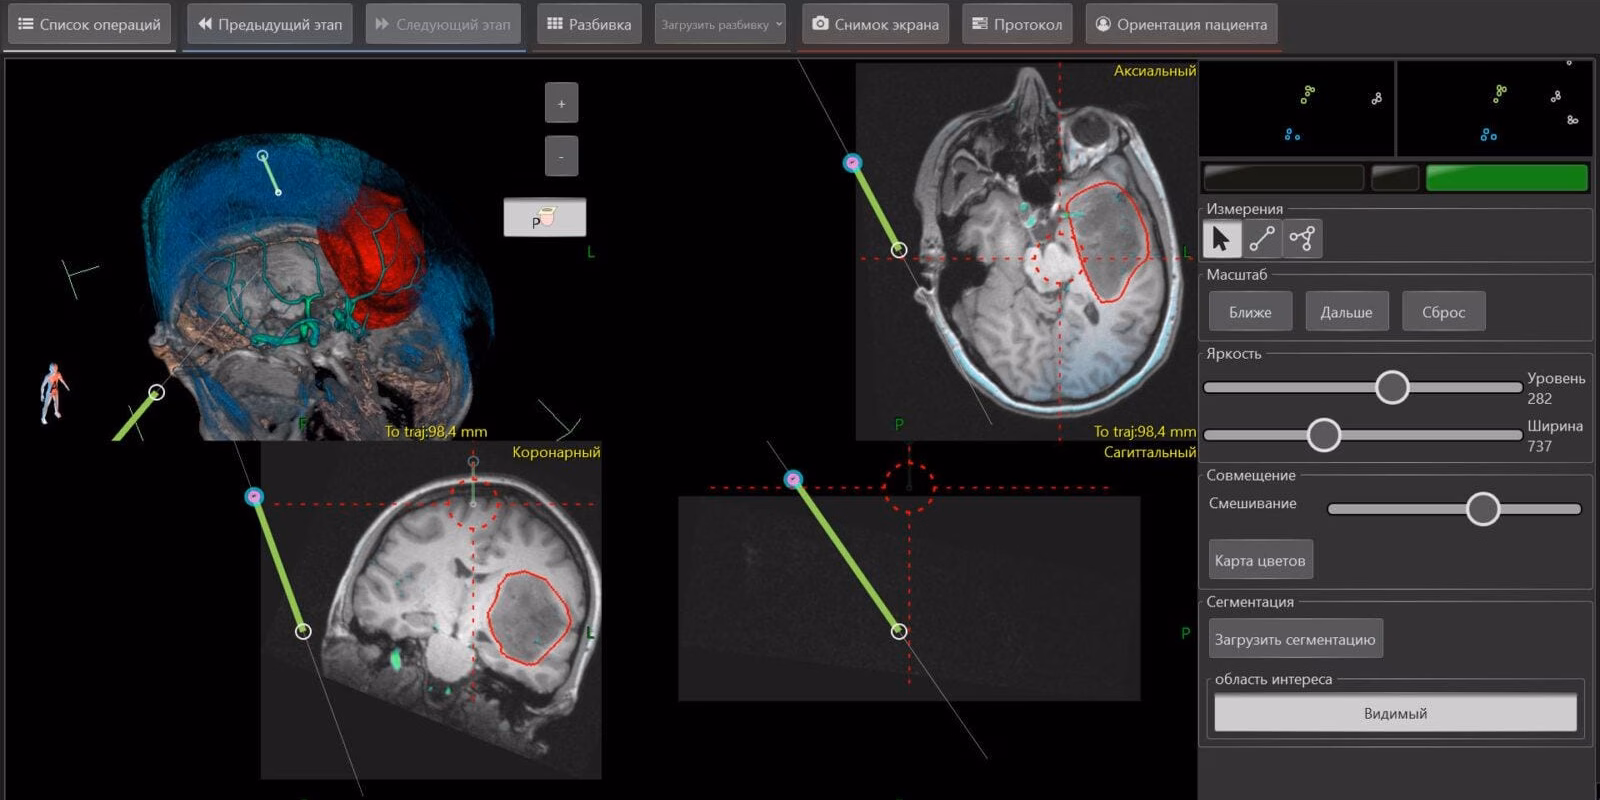The image size is (1600, 800).
Task: Select the angle measurement tool
Action: click(1302, 239)
